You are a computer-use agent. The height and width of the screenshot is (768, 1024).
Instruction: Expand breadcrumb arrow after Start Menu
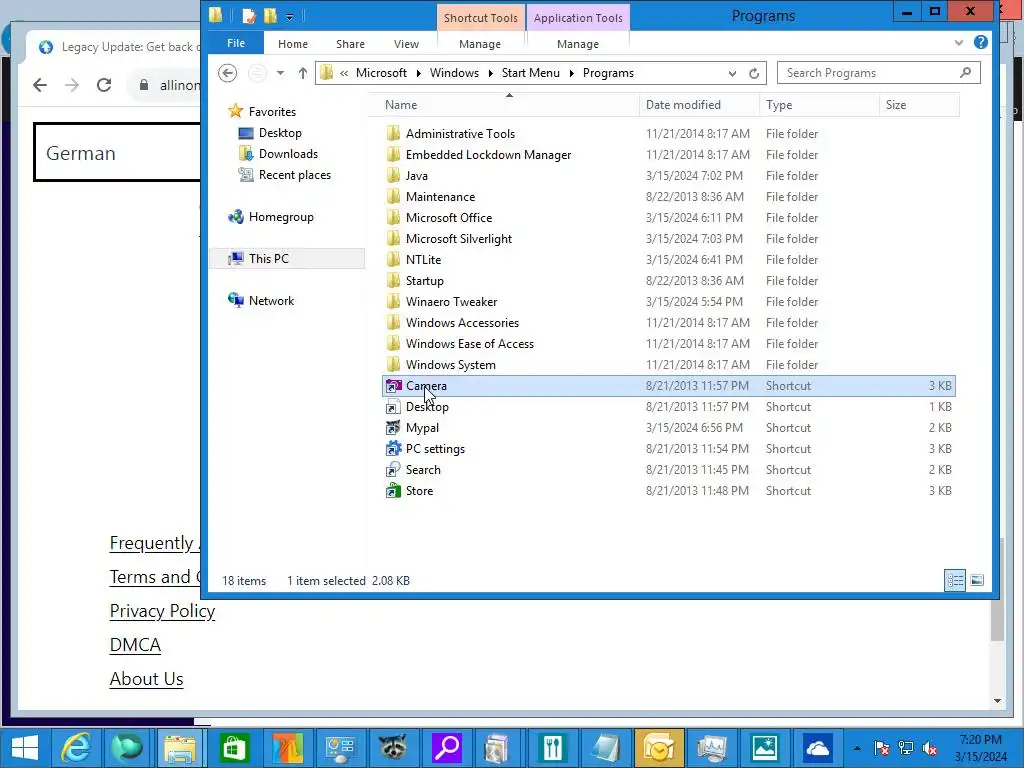(x=571, y=73)
